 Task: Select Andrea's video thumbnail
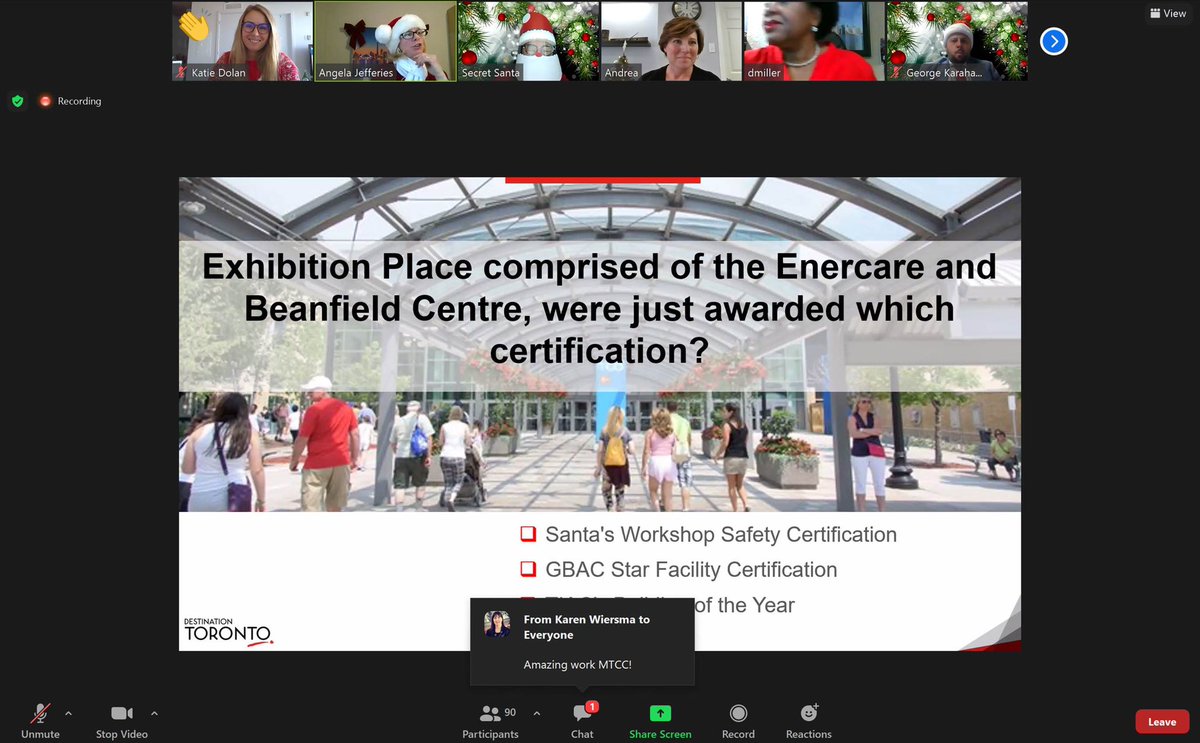[x=671, y=41]
